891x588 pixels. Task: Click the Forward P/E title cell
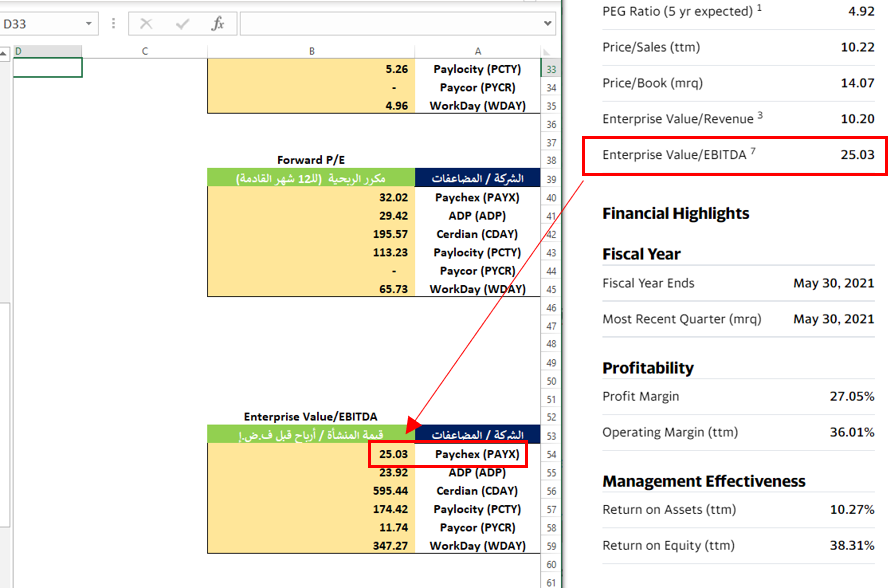311,160
